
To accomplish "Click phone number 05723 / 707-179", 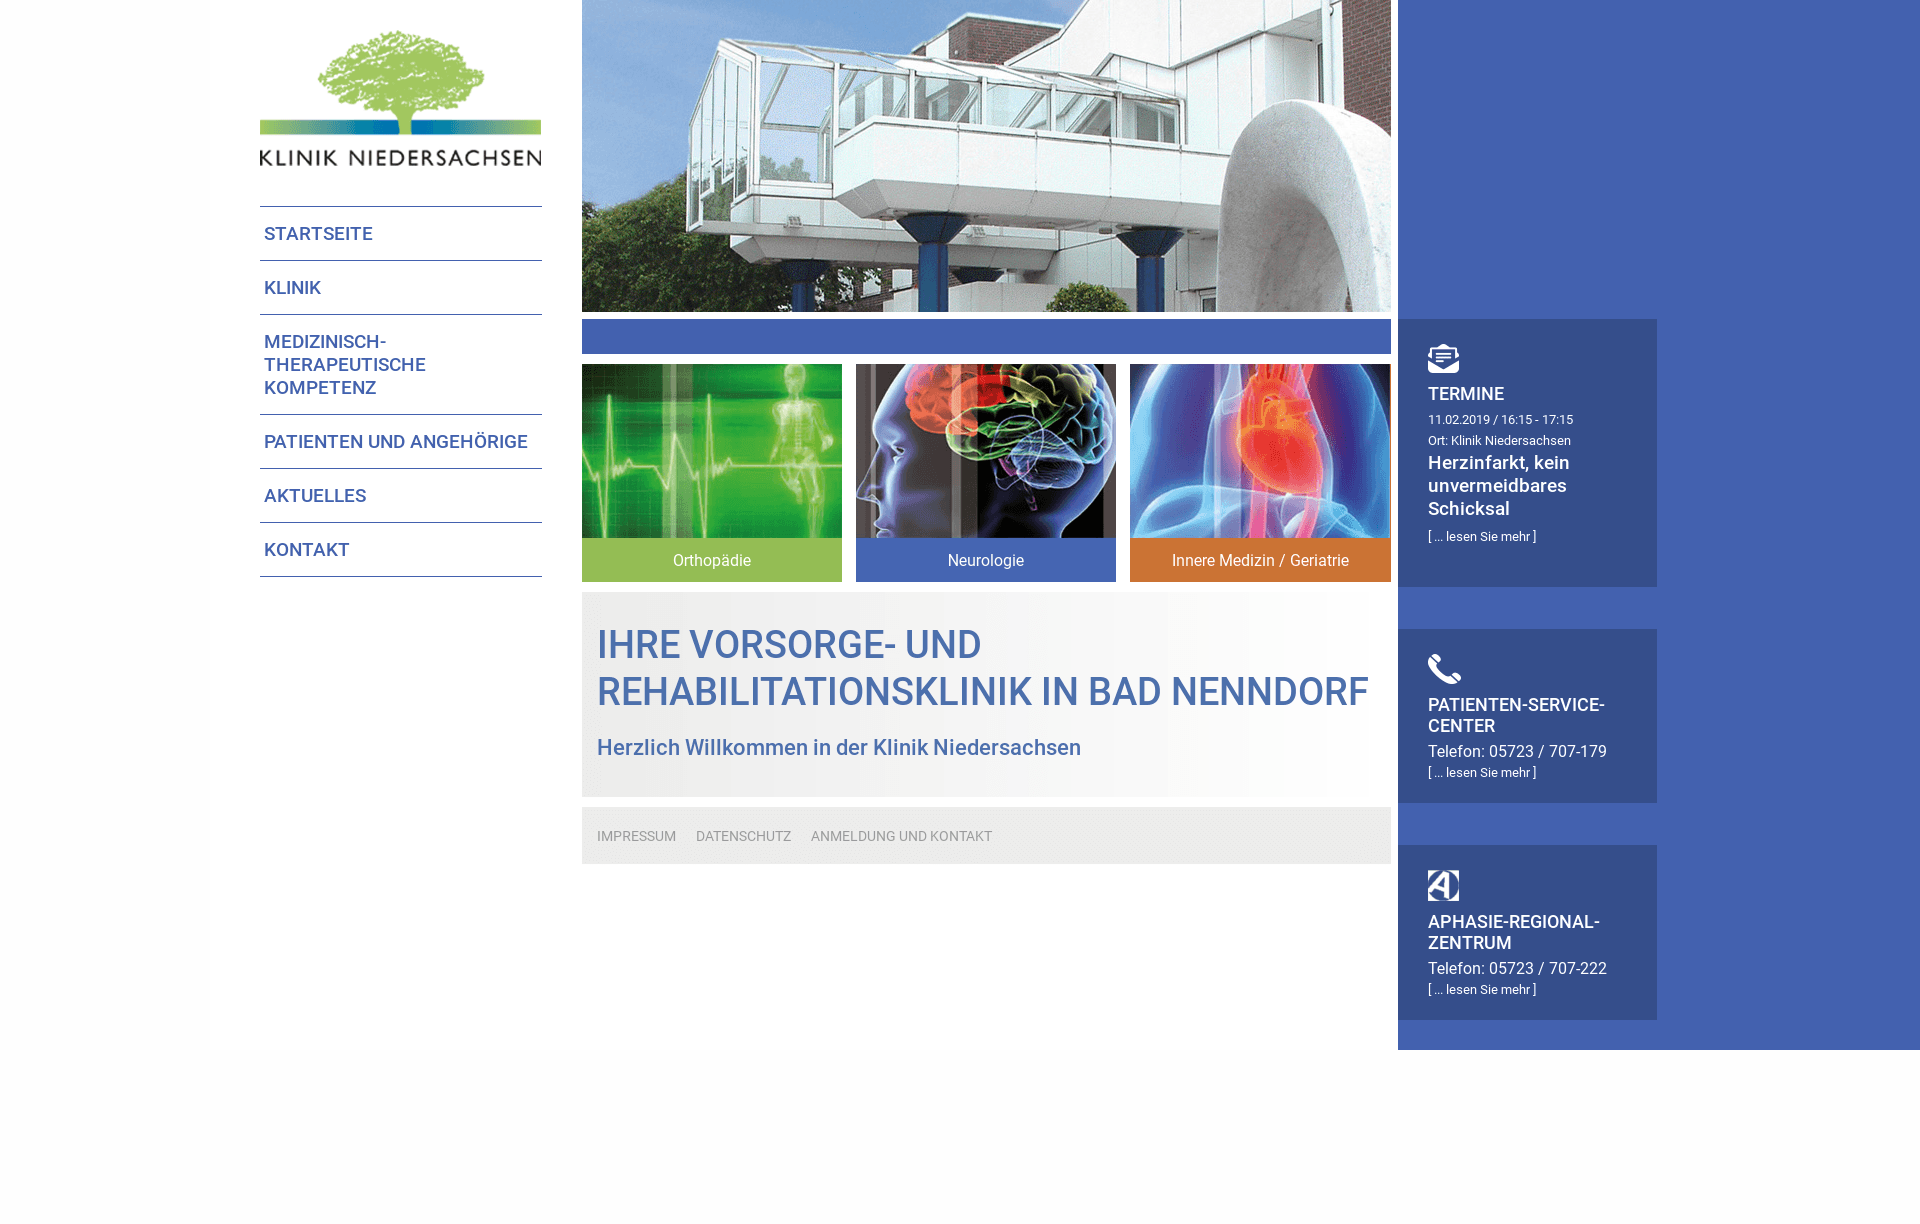I will (x=1548, y=752).
